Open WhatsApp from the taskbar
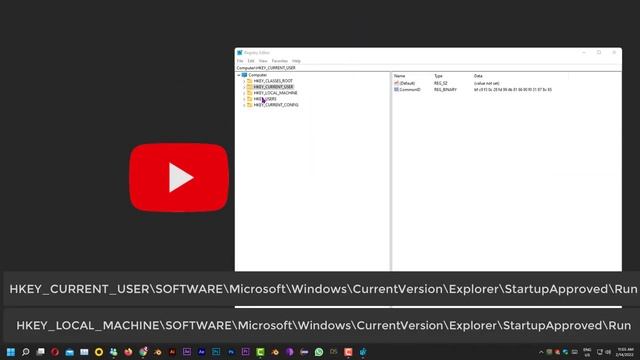 [x=319, y=352]
